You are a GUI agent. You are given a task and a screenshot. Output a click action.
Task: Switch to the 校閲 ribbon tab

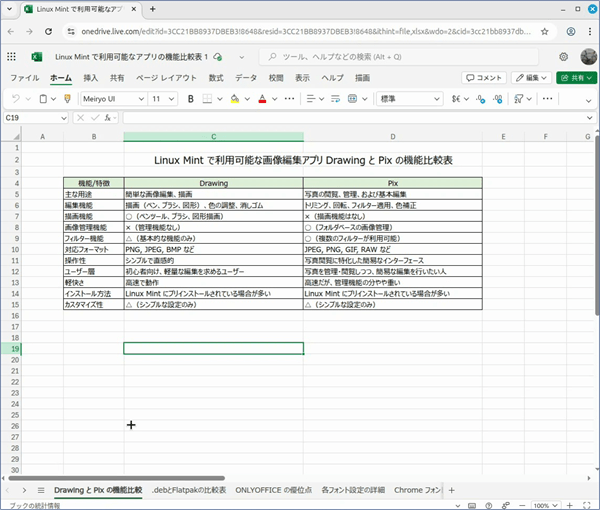[276, 78]
